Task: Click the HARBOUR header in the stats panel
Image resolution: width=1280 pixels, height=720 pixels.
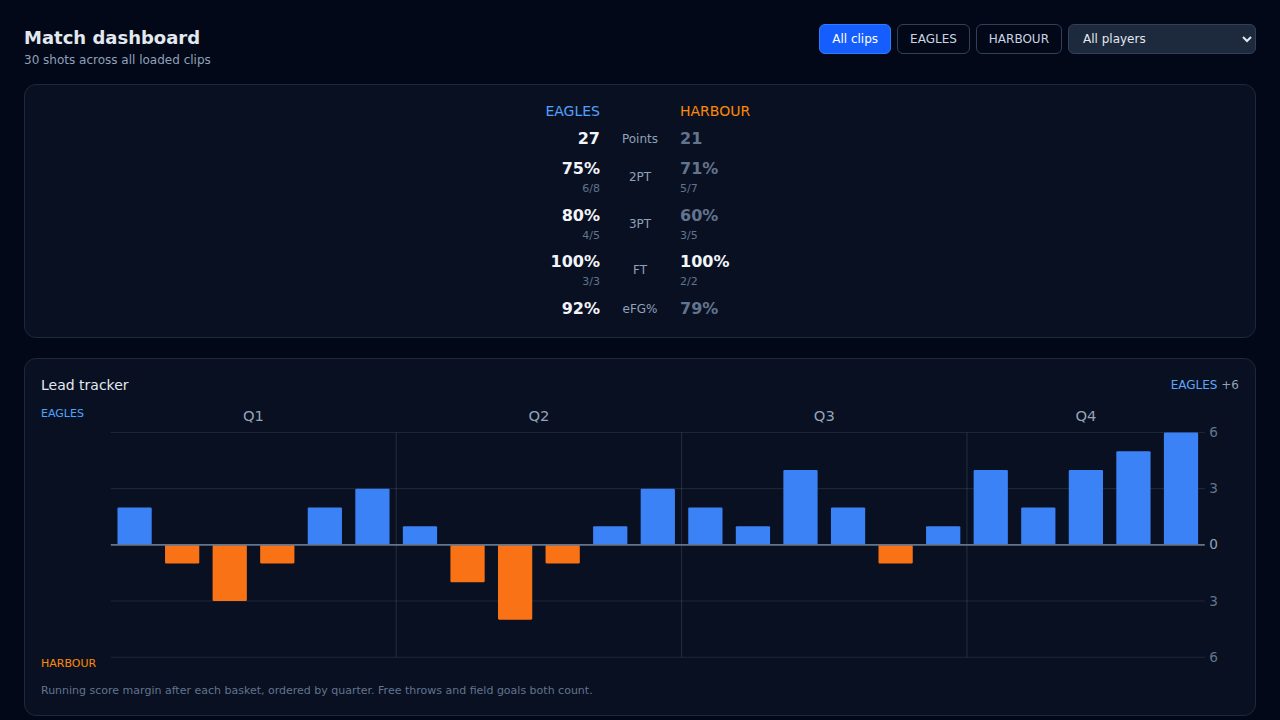Action: click(715, 111)
